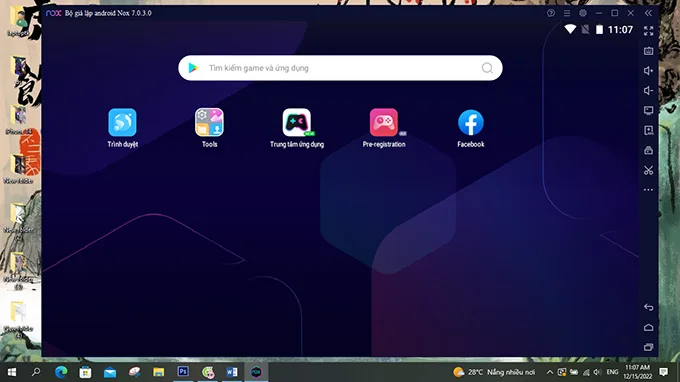Decrease emulator volume in sidebar
Viewport: 680px width, 382px height.
coord(648,91)
